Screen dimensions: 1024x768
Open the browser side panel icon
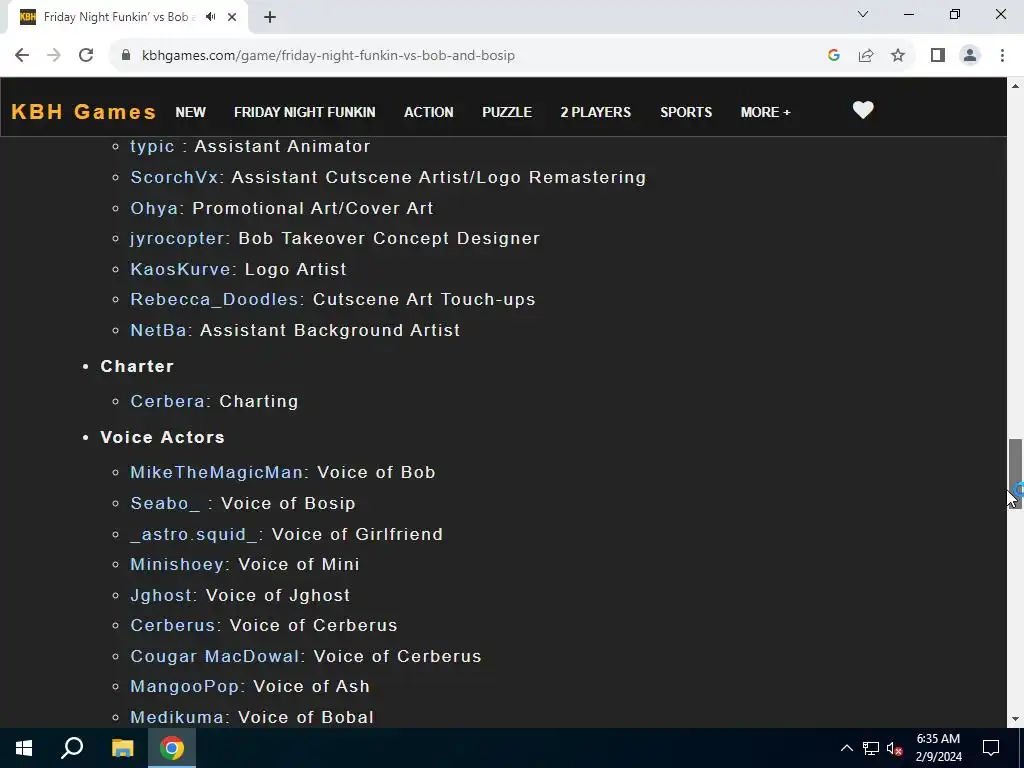[x=938, y=56]
